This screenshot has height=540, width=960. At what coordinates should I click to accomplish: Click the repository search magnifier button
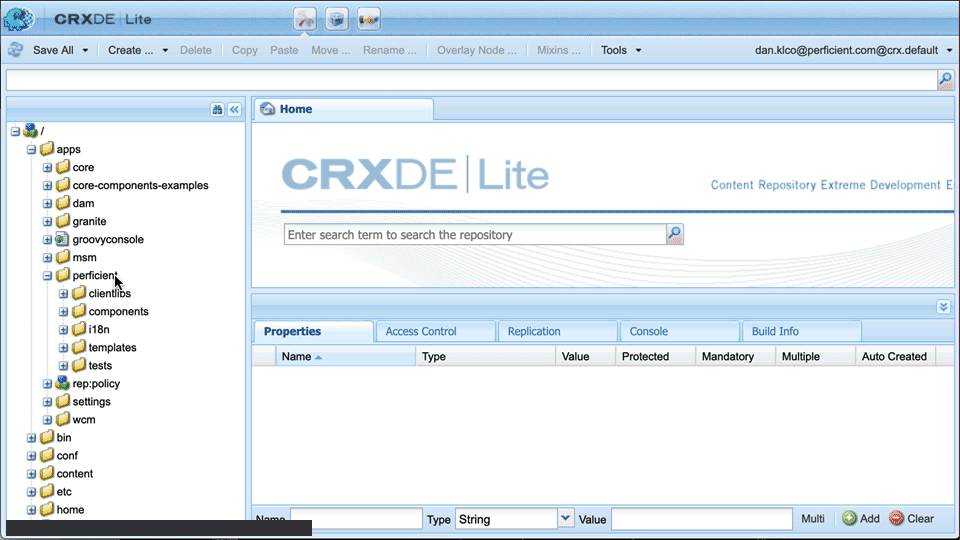click(x=675, y=234)
